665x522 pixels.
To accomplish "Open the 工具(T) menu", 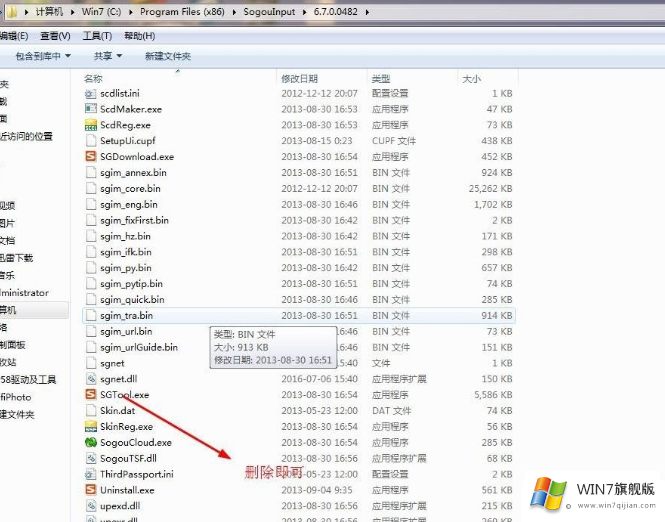I will point(97,36).
